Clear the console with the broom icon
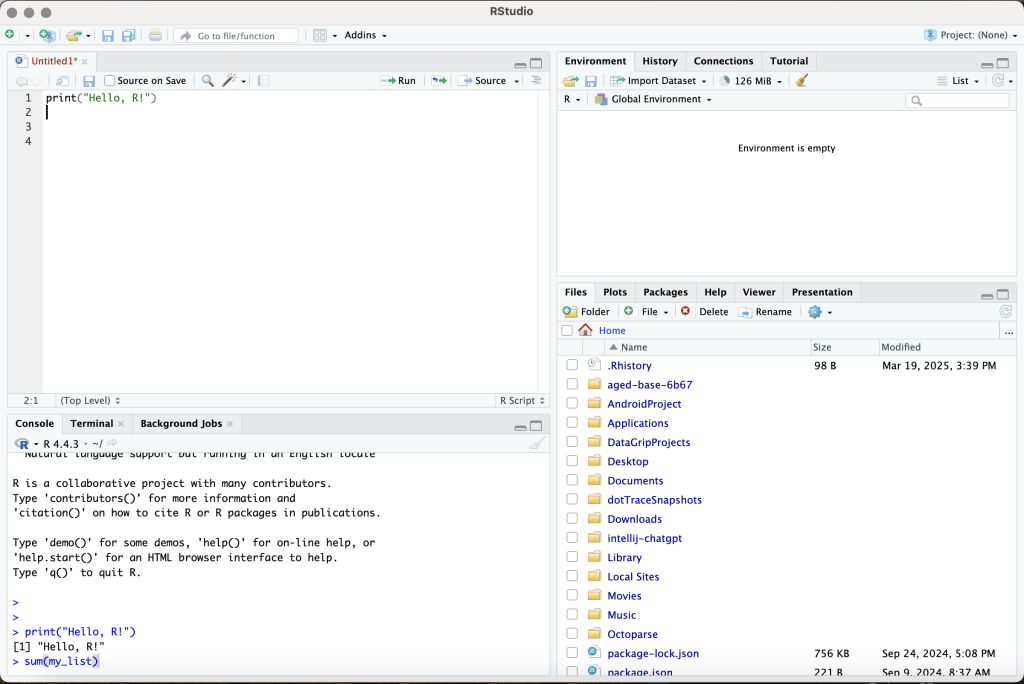This screenshot has height=684, width=1024. 537,443
